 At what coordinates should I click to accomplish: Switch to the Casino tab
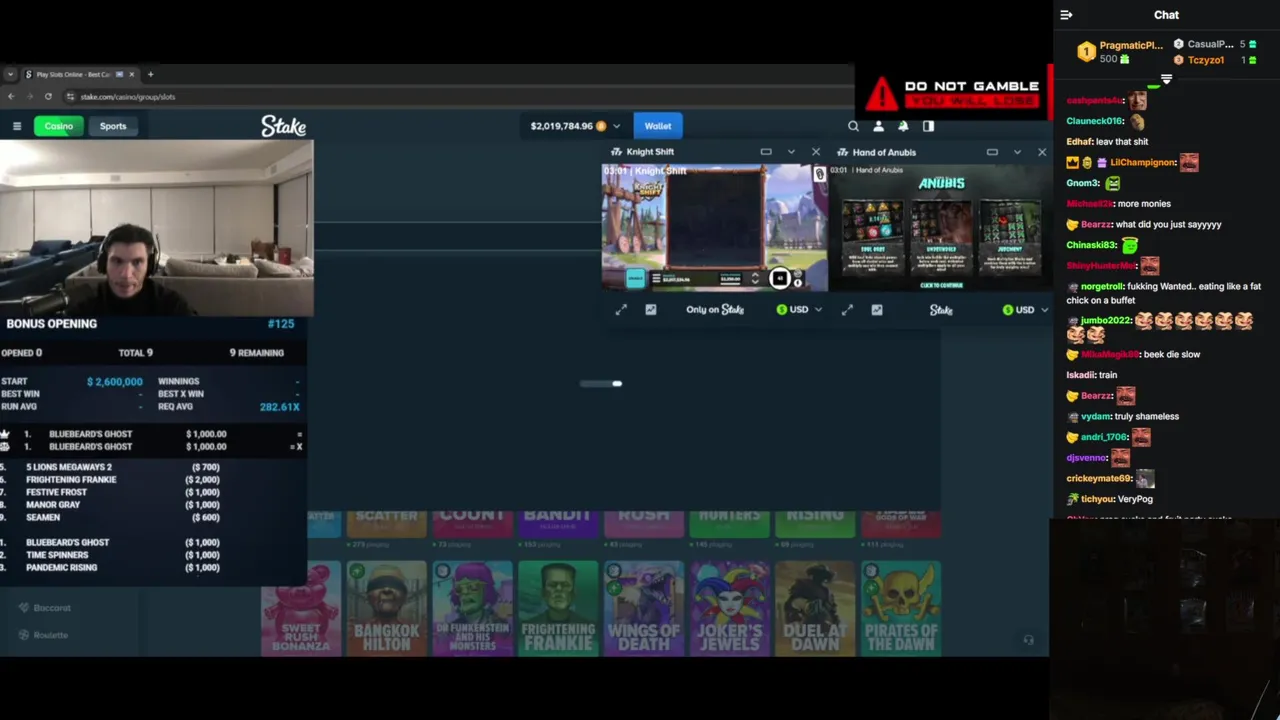pyautogui.click(x=58, y=126)
